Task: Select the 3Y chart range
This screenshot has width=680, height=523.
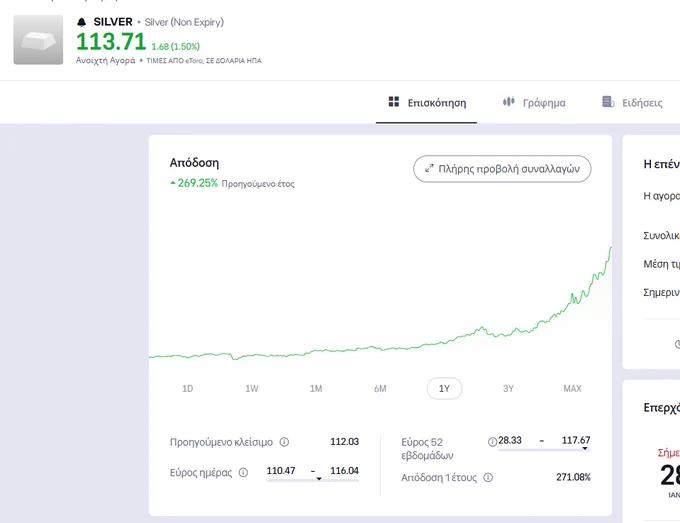Action: point(508,389)
